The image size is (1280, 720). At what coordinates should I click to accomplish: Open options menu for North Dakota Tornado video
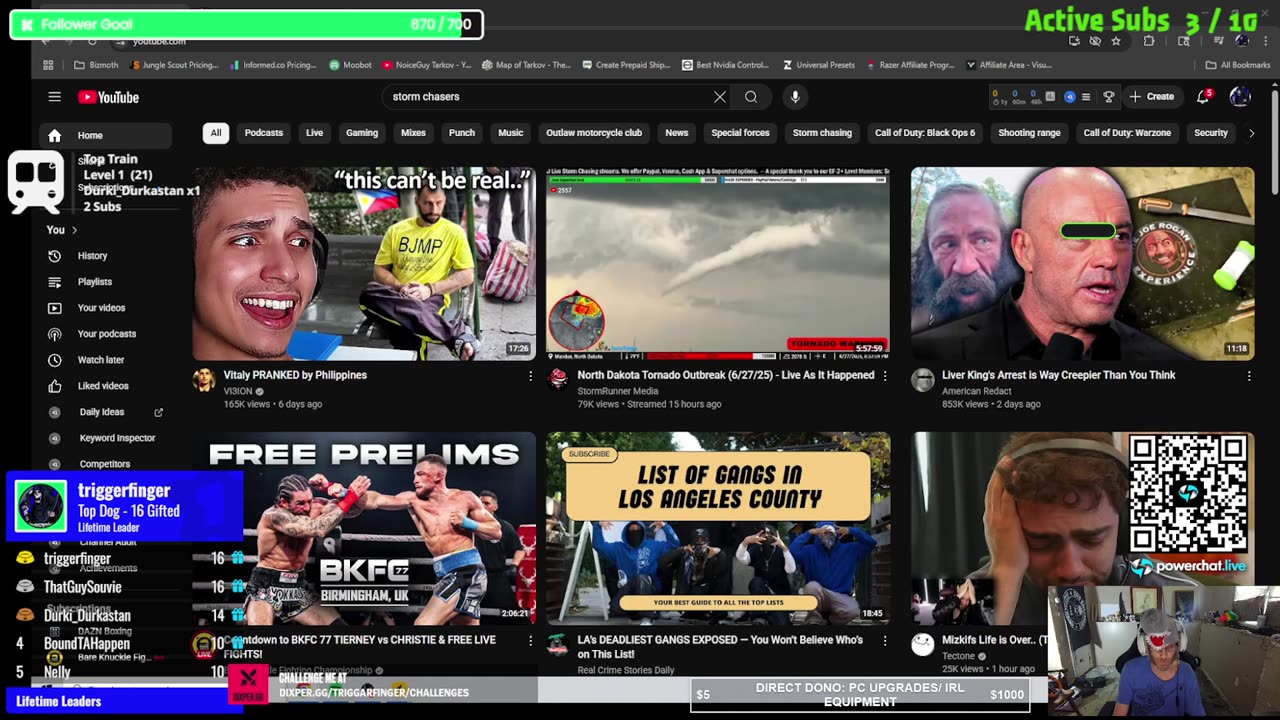884,376
